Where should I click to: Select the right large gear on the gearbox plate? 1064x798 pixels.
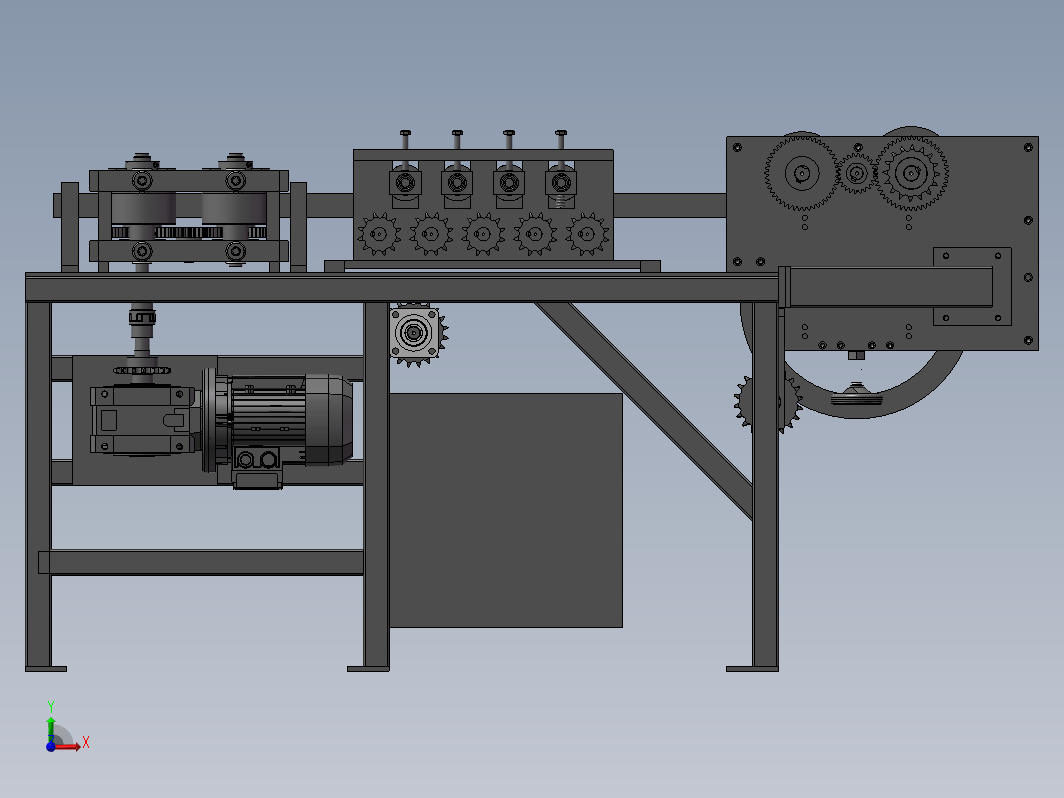911,173
